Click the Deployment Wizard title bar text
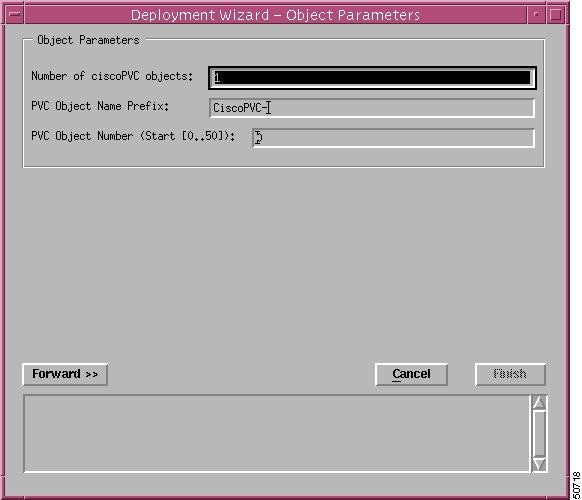 pos(275,15)
